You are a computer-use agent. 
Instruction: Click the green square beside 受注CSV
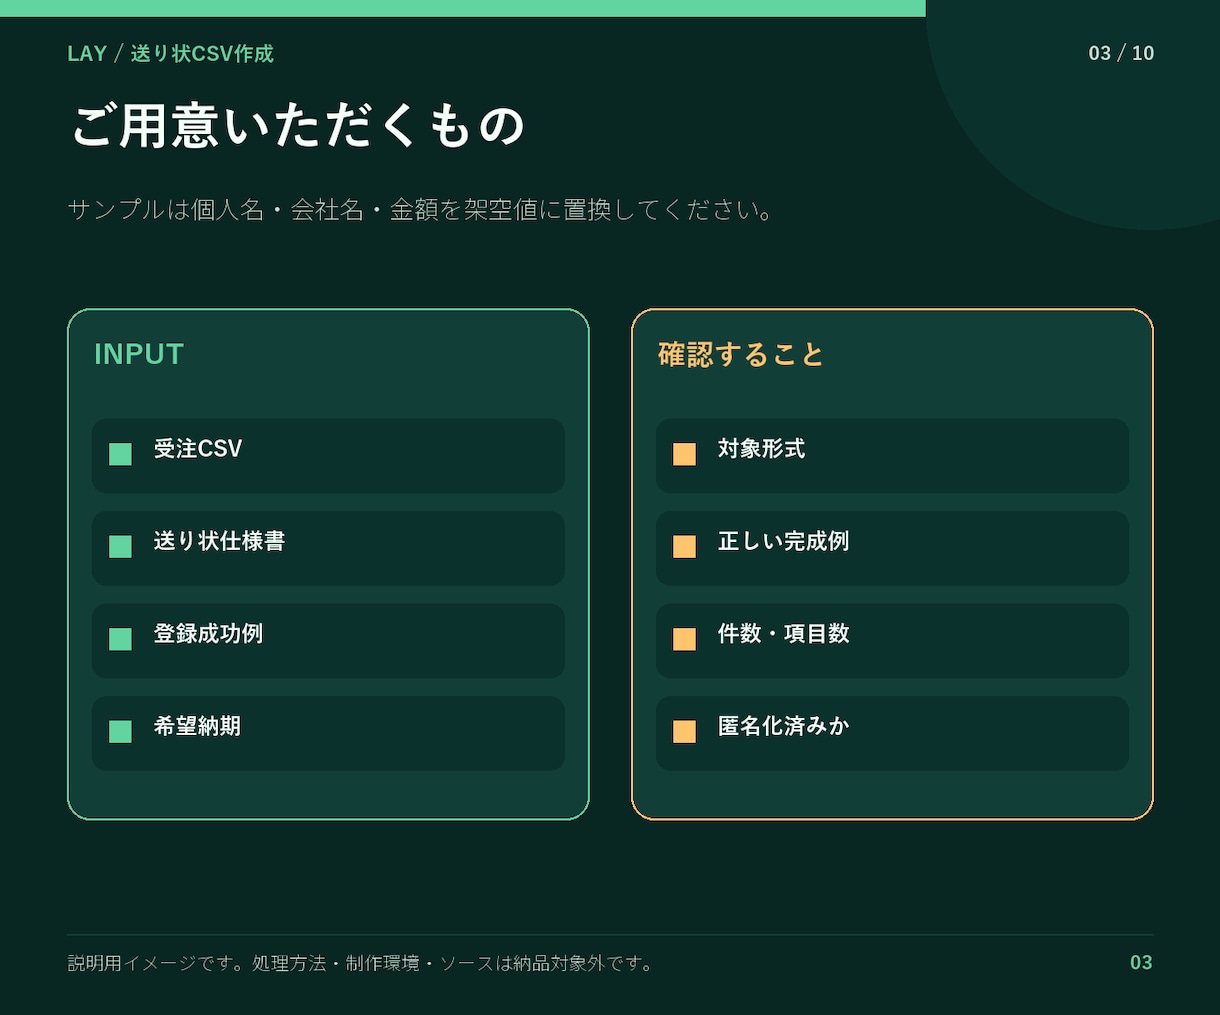tap(120, 454)
